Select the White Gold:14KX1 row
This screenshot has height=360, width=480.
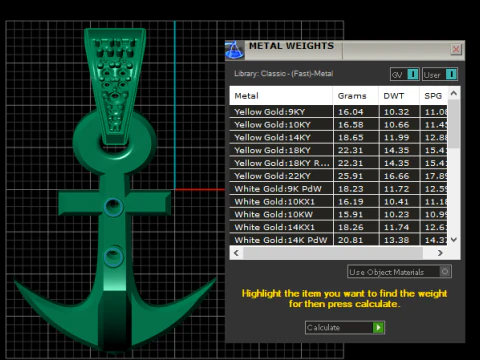point(338,227)
